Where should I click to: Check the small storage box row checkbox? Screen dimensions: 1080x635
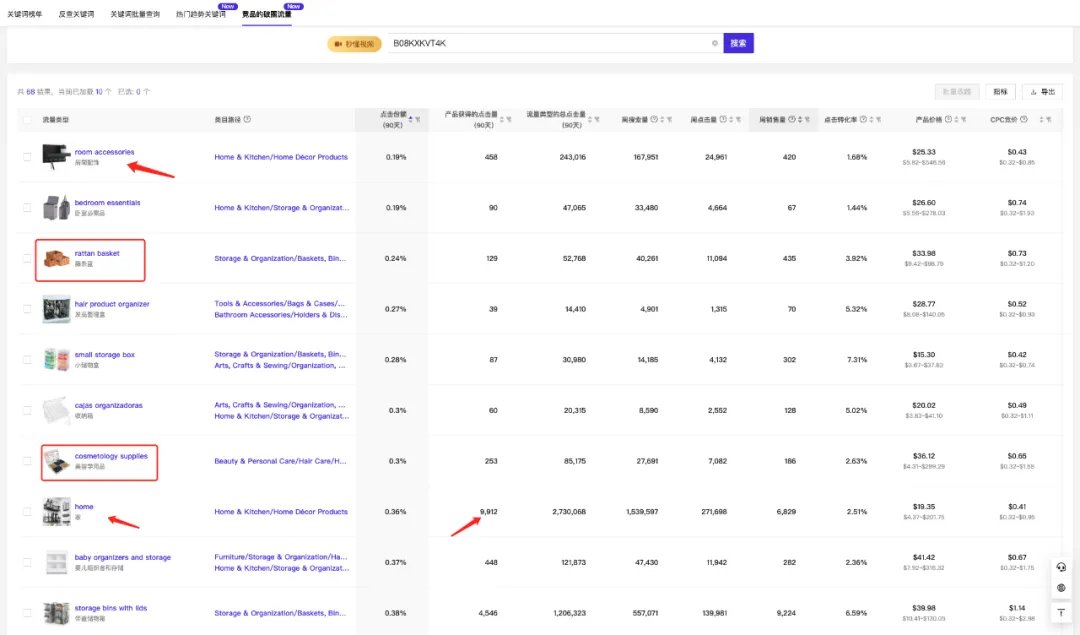(x=27, y=360)
